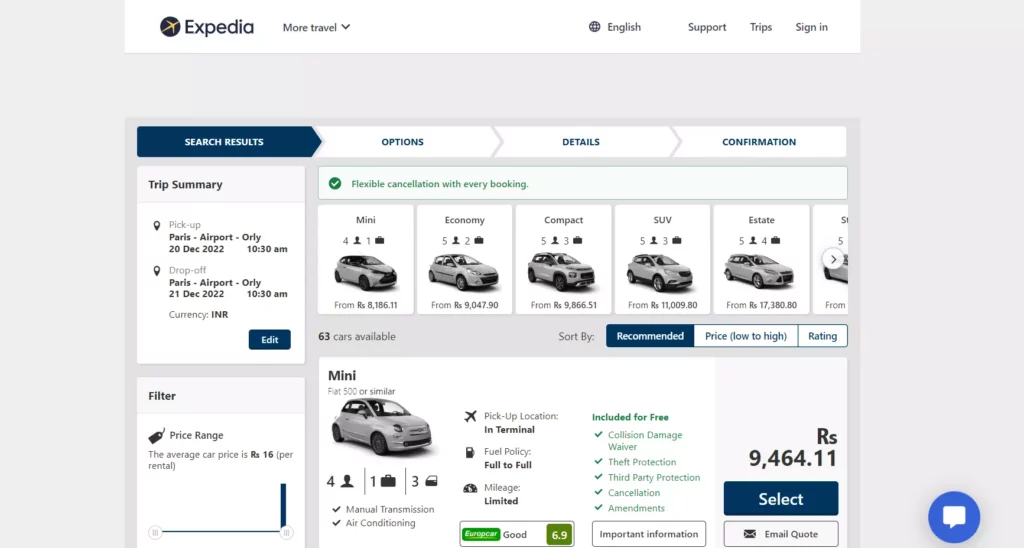Click the doors icon on Fiat 500
This screenshot has height=548, width=1024.
coord(431,481)
